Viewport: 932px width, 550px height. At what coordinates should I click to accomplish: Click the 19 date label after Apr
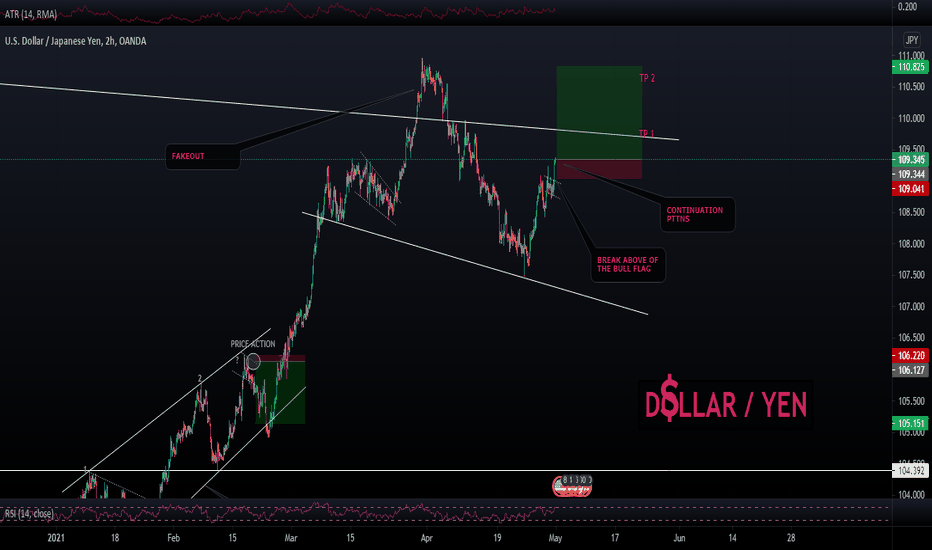(x=497, y=538)
